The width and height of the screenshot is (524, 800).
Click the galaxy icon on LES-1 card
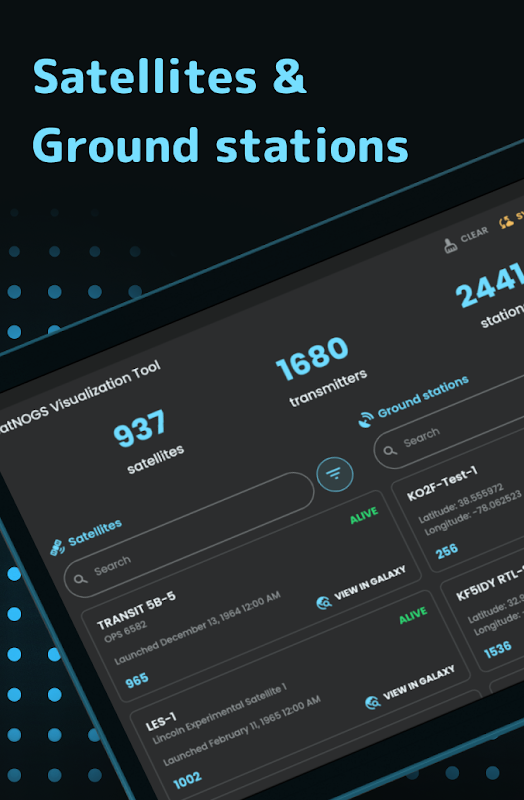[x=373, y=703]
